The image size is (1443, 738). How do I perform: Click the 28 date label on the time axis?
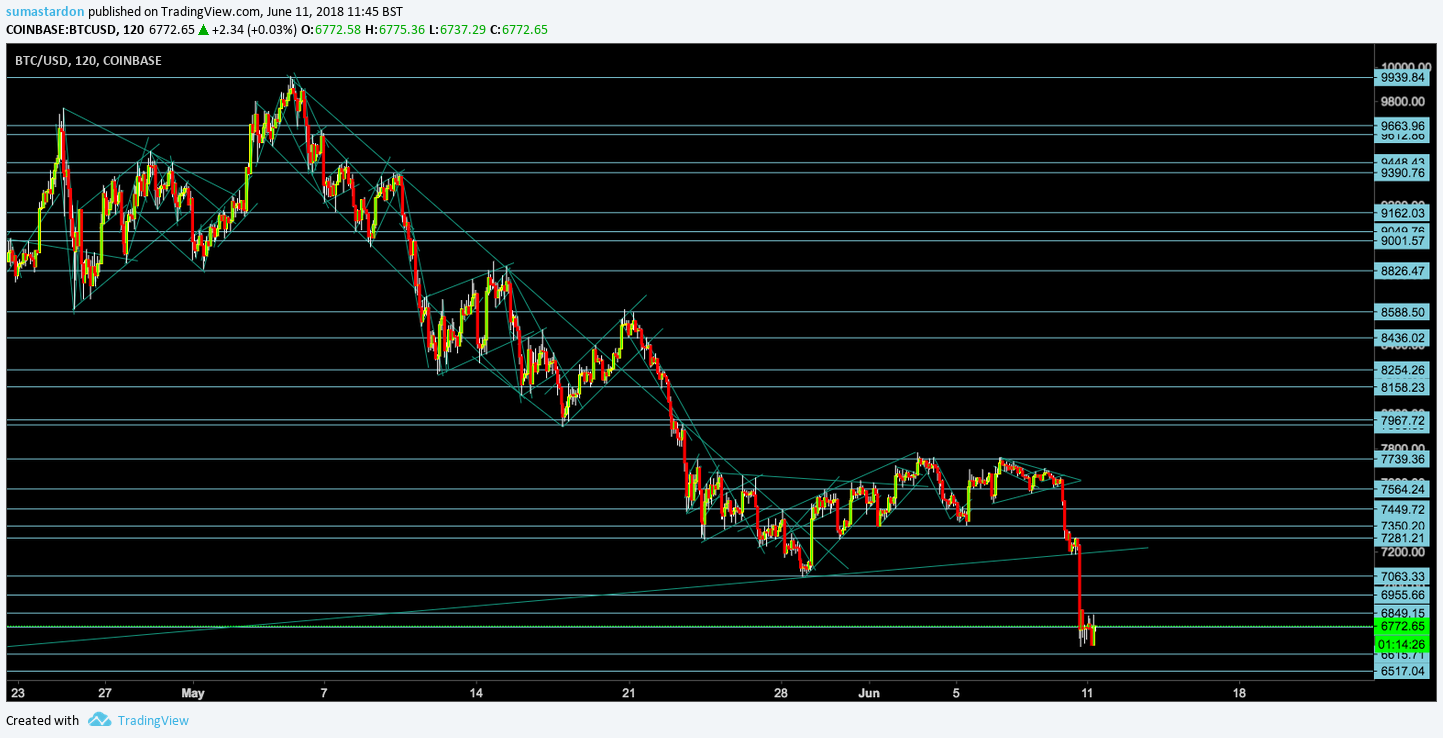point(781,692)
